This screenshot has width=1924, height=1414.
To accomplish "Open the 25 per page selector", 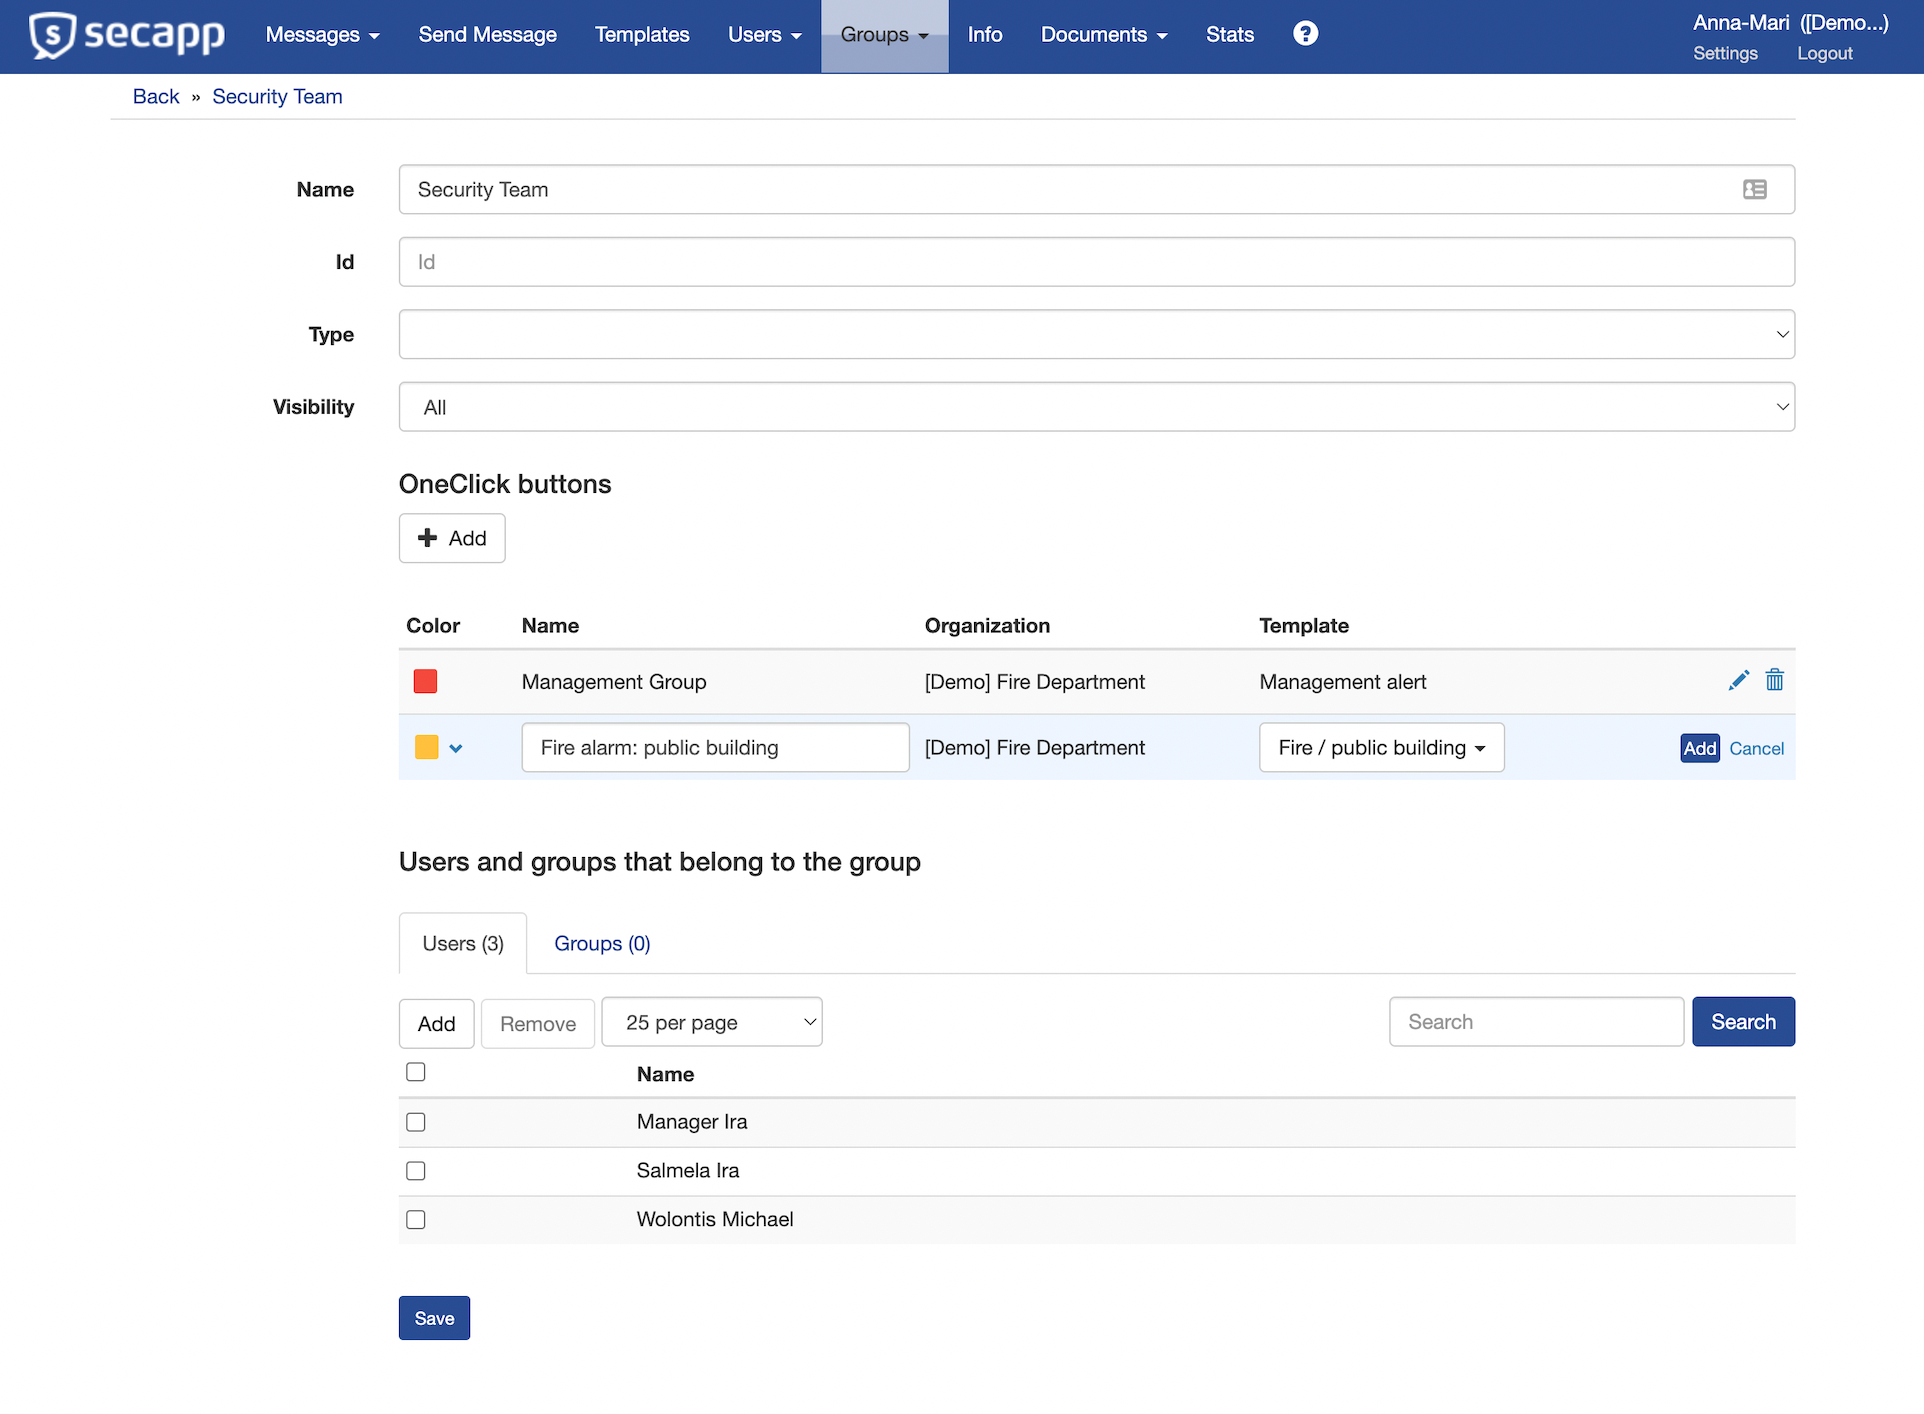I will click(711, 1022).
